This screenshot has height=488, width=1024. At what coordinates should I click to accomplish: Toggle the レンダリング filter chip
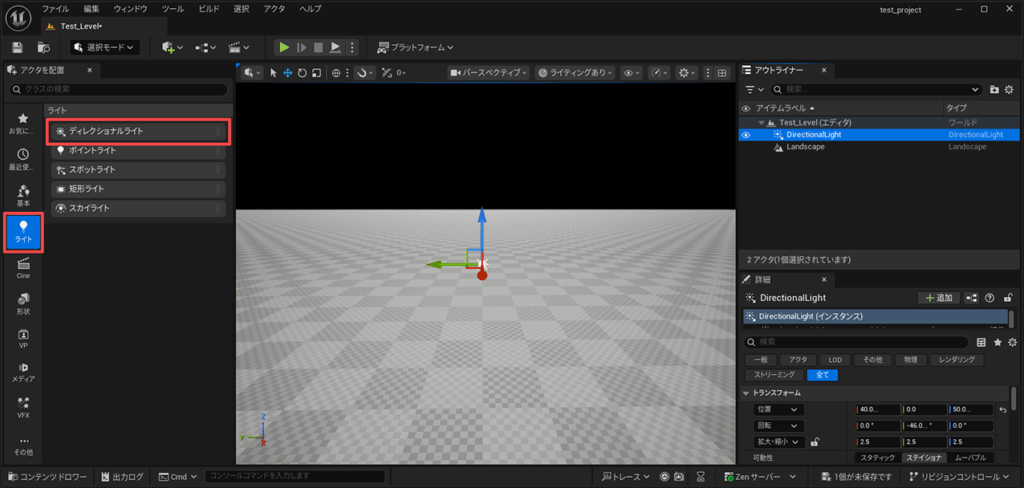click(x=957, y=360)
